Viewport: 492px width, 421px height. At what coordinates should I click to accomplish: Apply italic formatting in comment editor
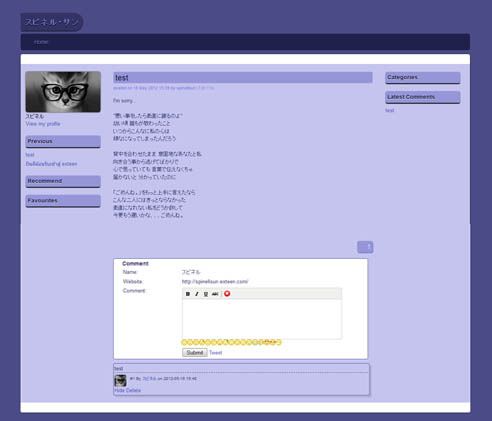(x=197, y=294)
